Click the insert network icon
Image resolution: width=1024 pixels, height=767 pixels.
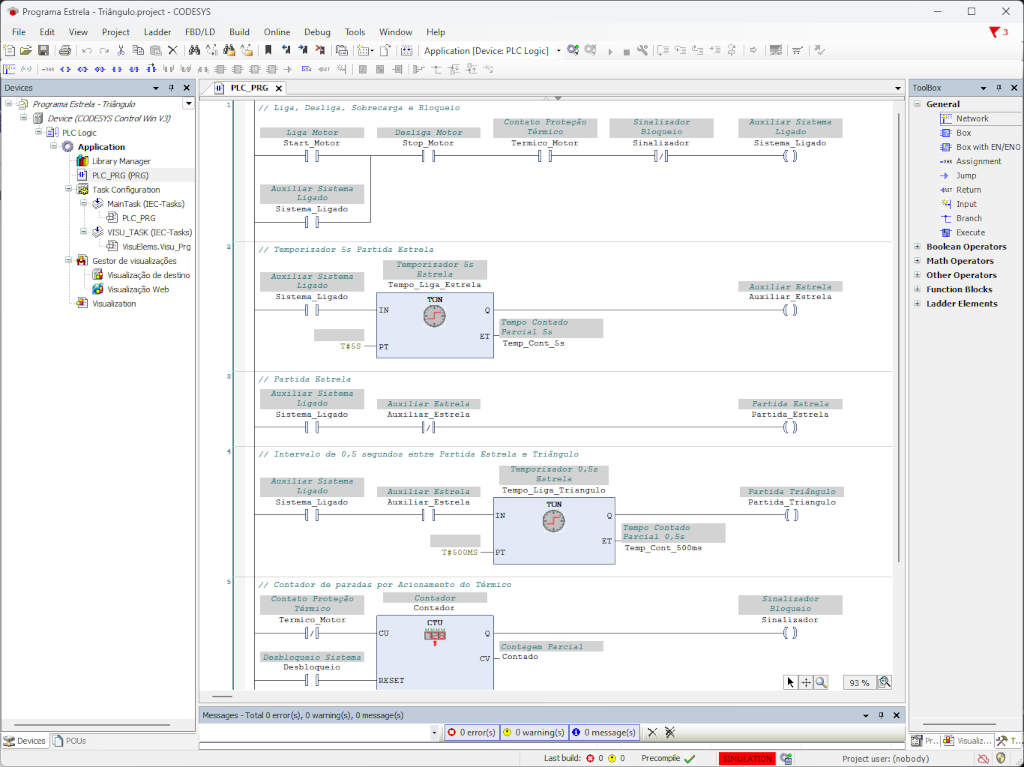coord(9,69)
